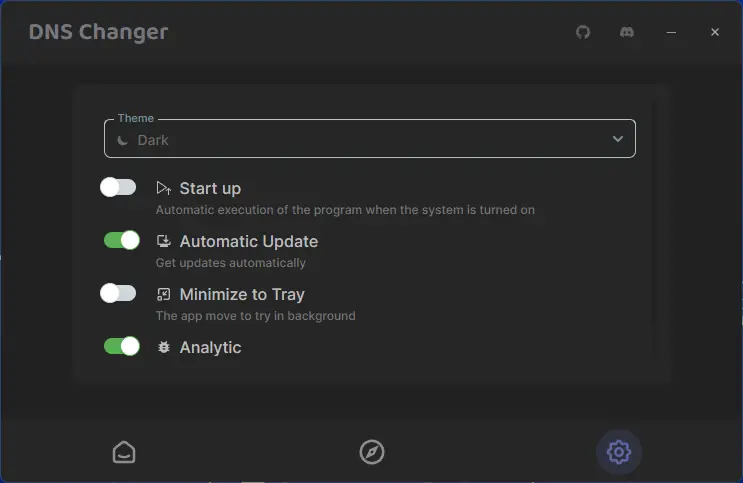Screen dimensions: 743x483
Task: Click the DNS Changer title text
Action: tap(98, 32)
